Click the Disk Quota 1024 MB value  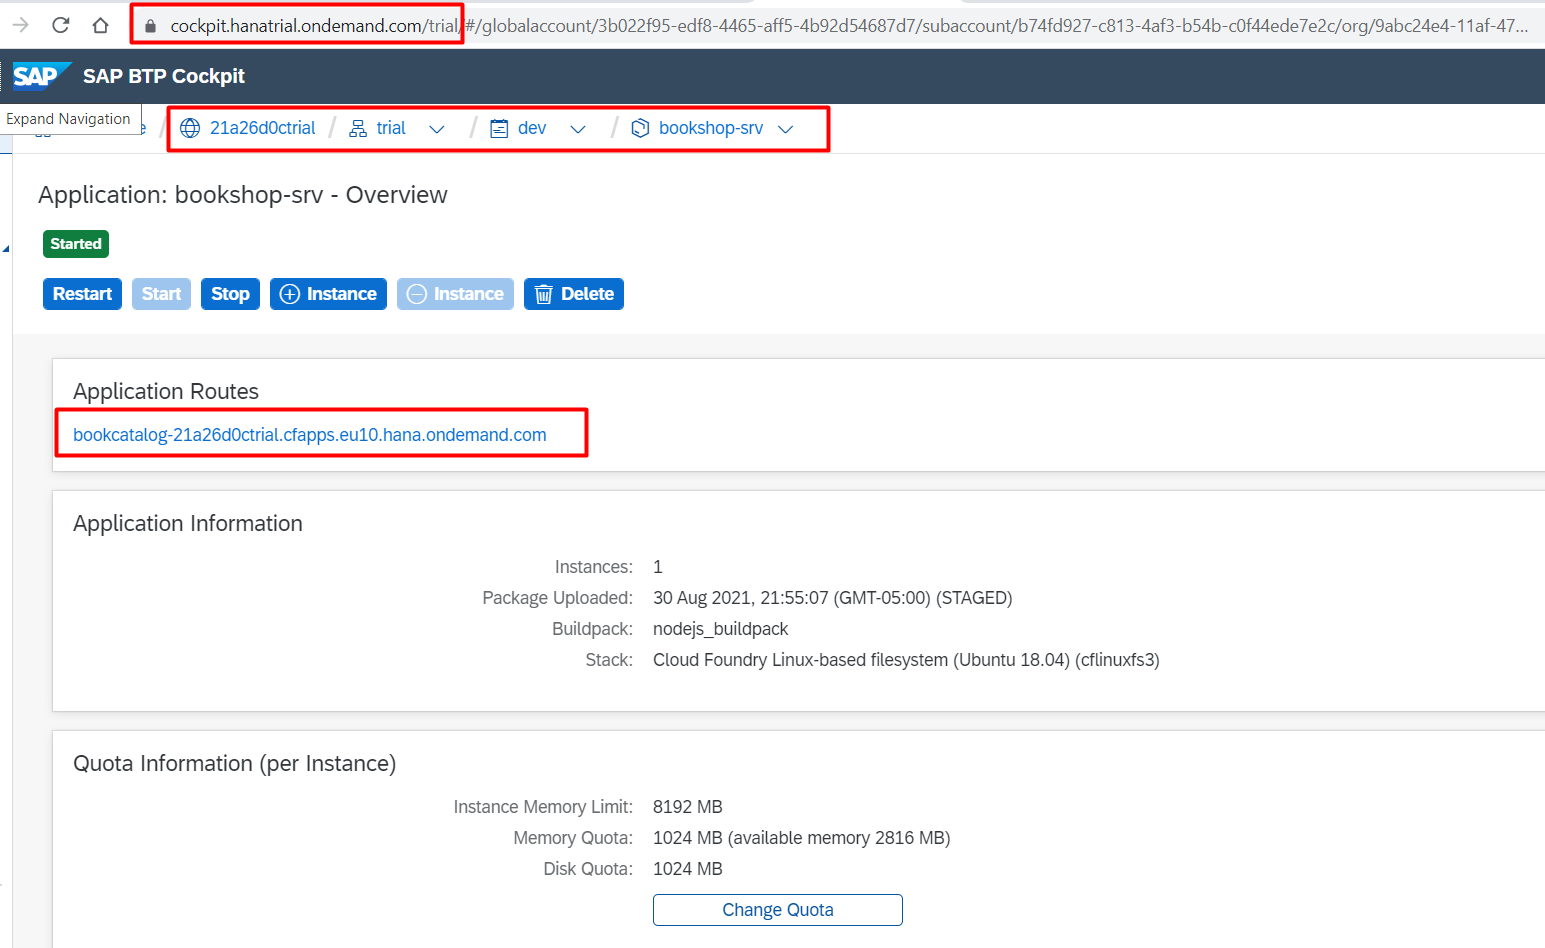688,869
